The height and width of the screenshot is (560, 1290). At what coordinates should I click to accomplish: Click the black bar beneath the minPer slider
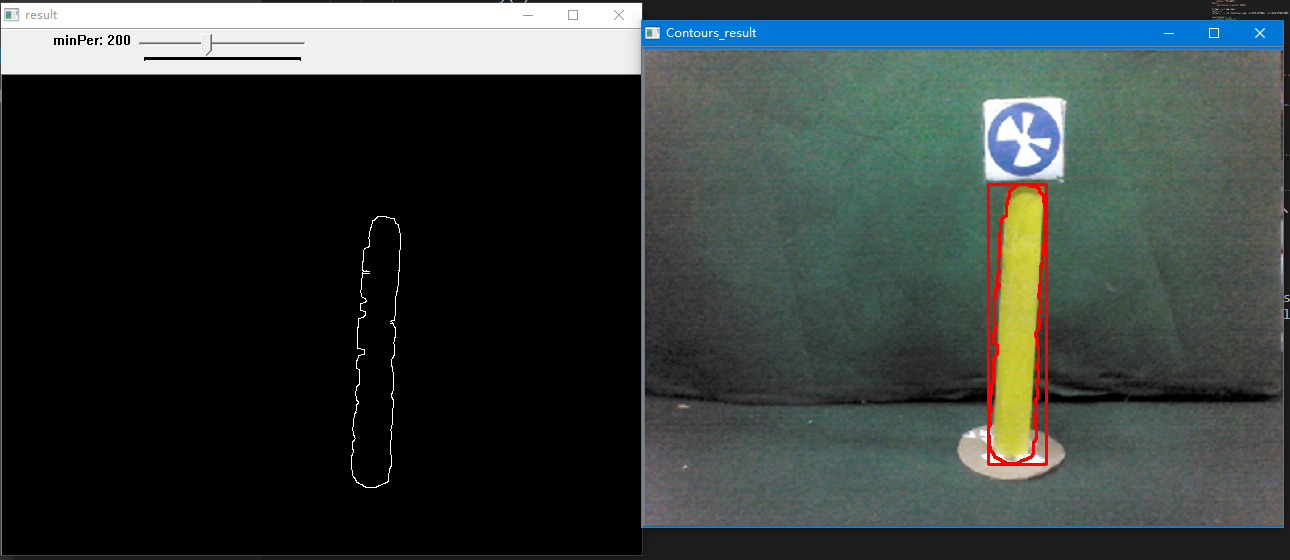(222, 59)
